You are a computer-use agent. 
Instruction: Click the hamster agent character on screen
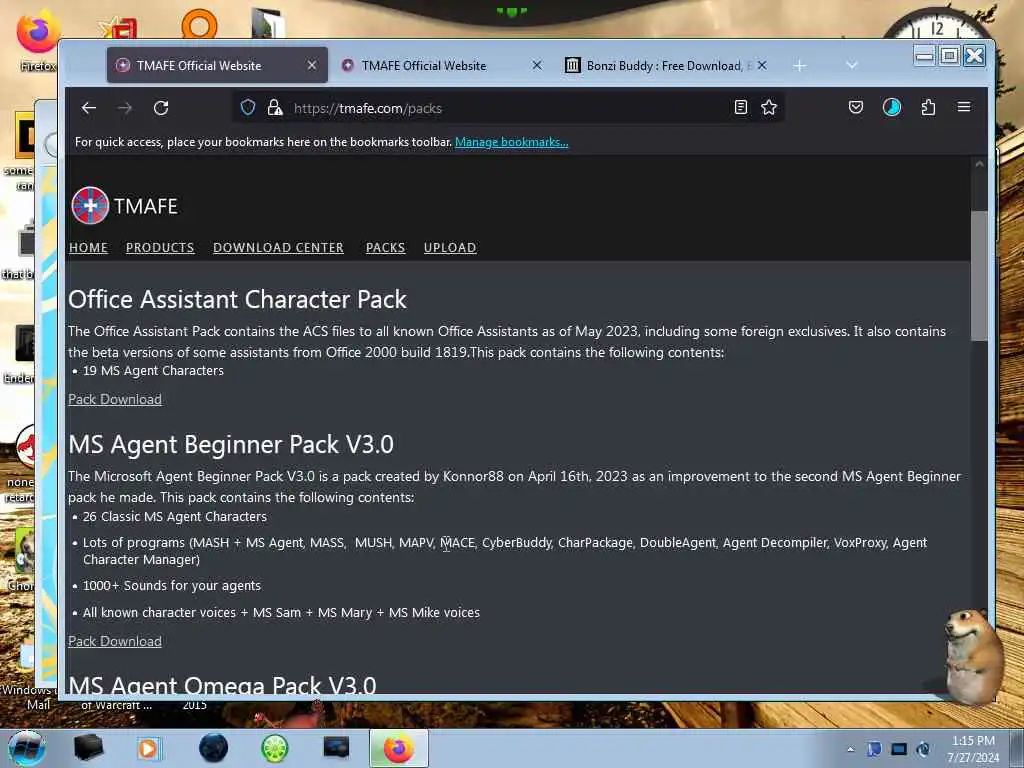click(x=973, y=656)
